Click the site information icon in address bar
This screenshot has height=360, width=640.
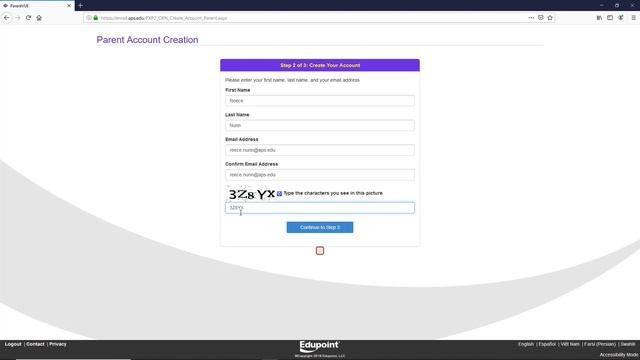pos(89,18)
